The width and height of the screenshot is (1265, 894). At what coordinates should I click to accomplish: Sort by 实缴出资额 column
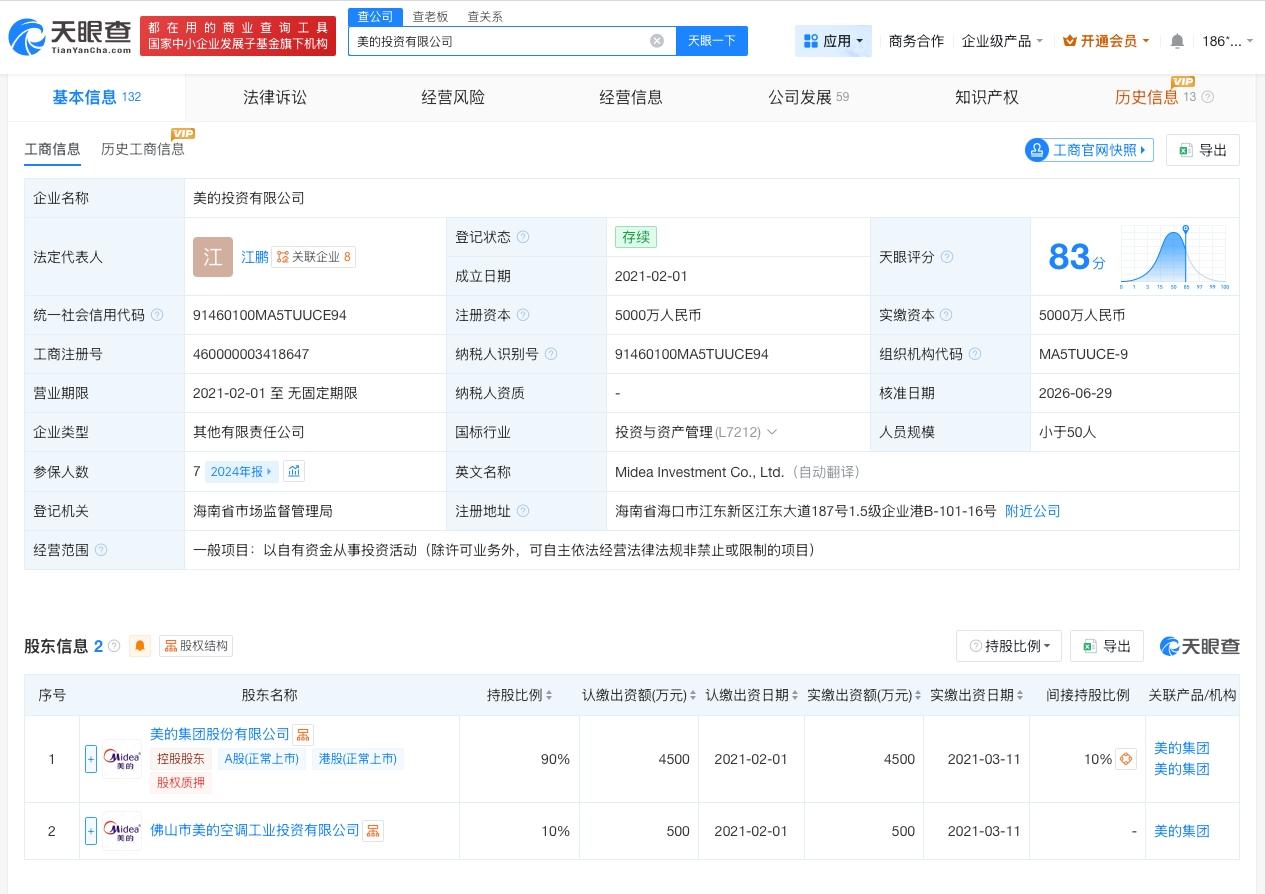pos(919,695)
